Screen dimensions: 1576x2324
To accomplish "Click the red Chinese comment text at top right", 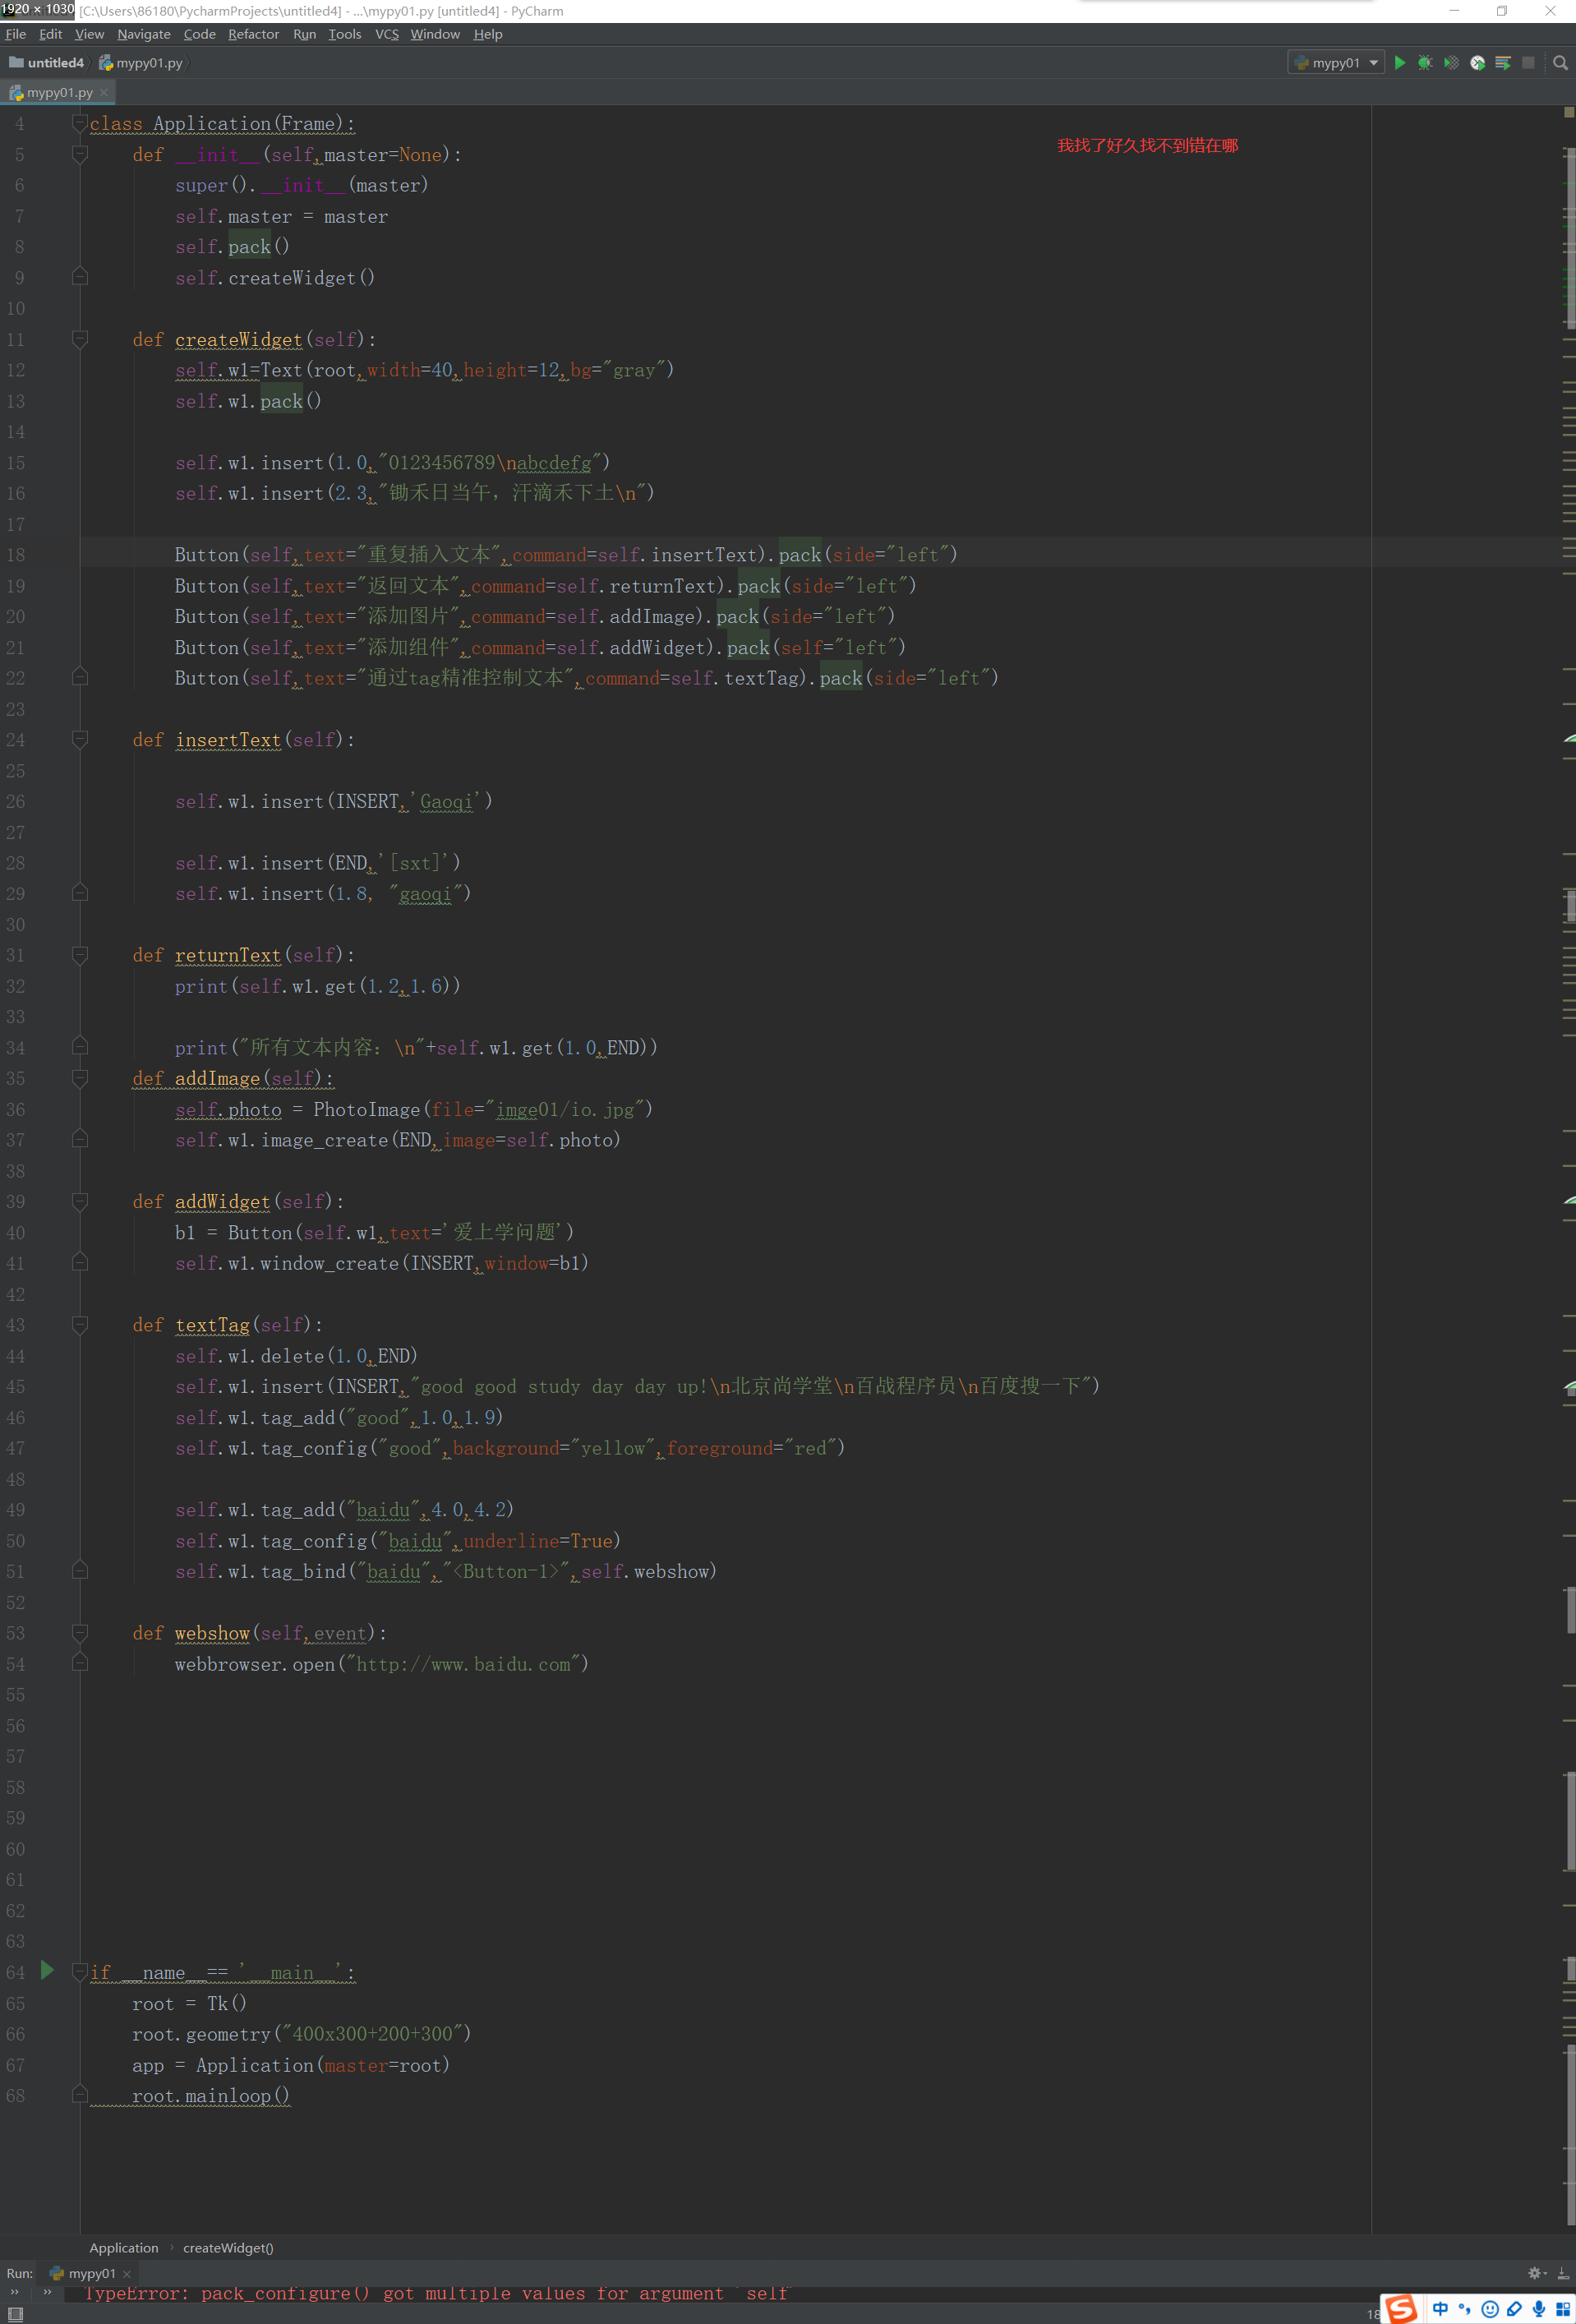I will 1147,145.
